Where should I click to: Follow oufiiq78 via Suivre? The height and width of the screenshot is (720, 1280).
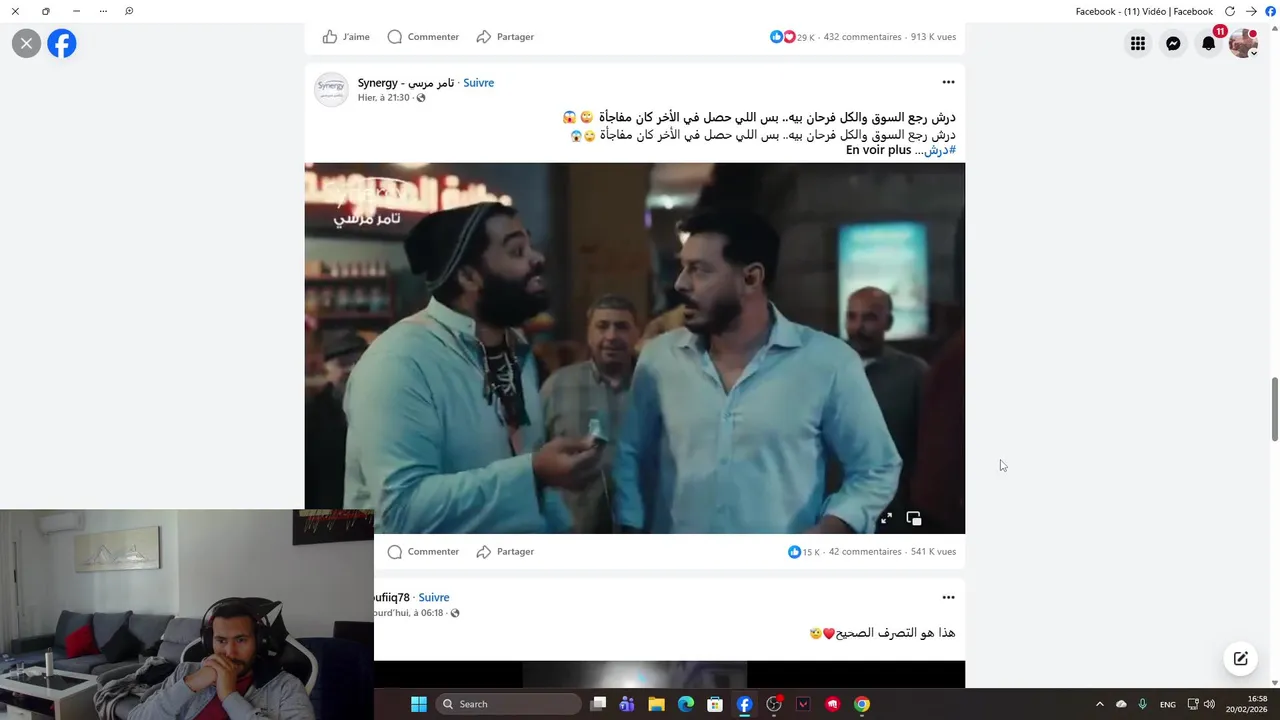[x=434, y=598]
